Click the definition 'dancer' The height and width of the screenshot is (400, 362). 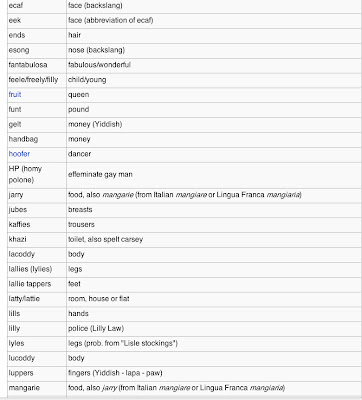click(x=79, y=154)
